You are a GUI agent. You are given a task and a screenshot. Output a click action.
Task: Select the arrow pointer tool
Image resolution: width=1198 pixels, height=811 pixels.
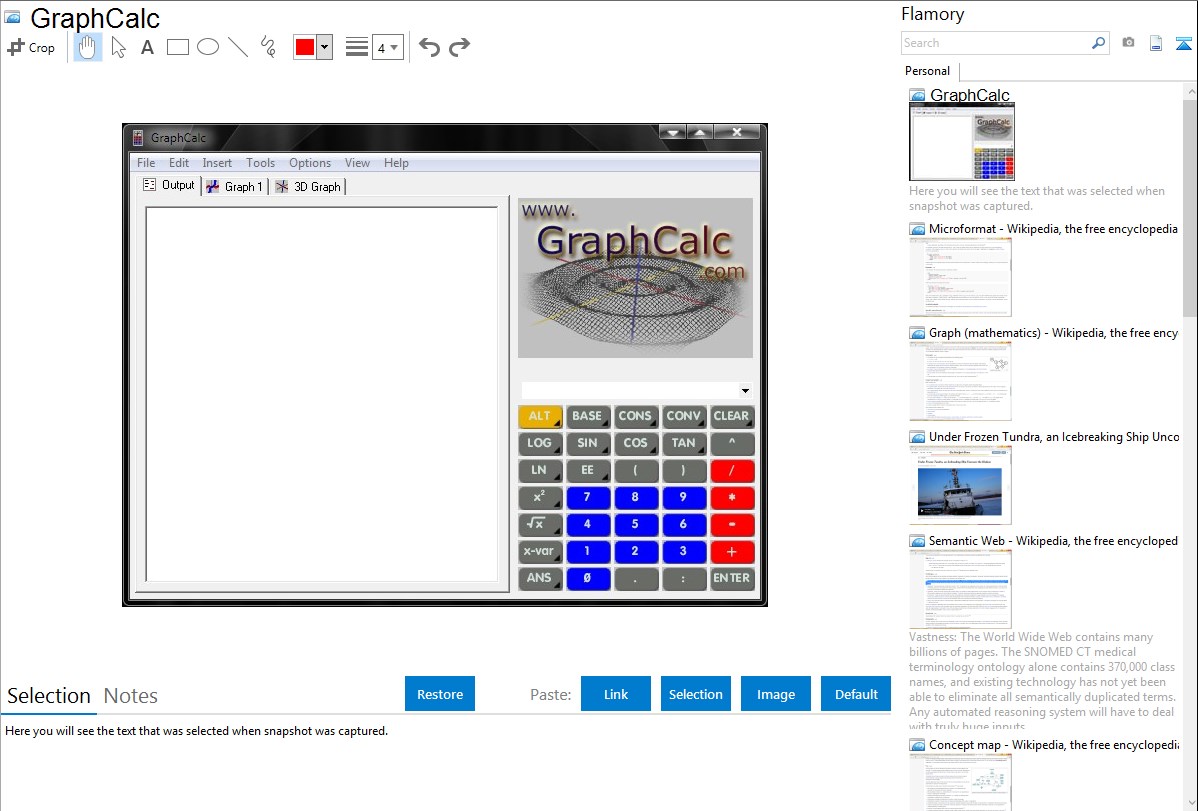coord(118,47)
